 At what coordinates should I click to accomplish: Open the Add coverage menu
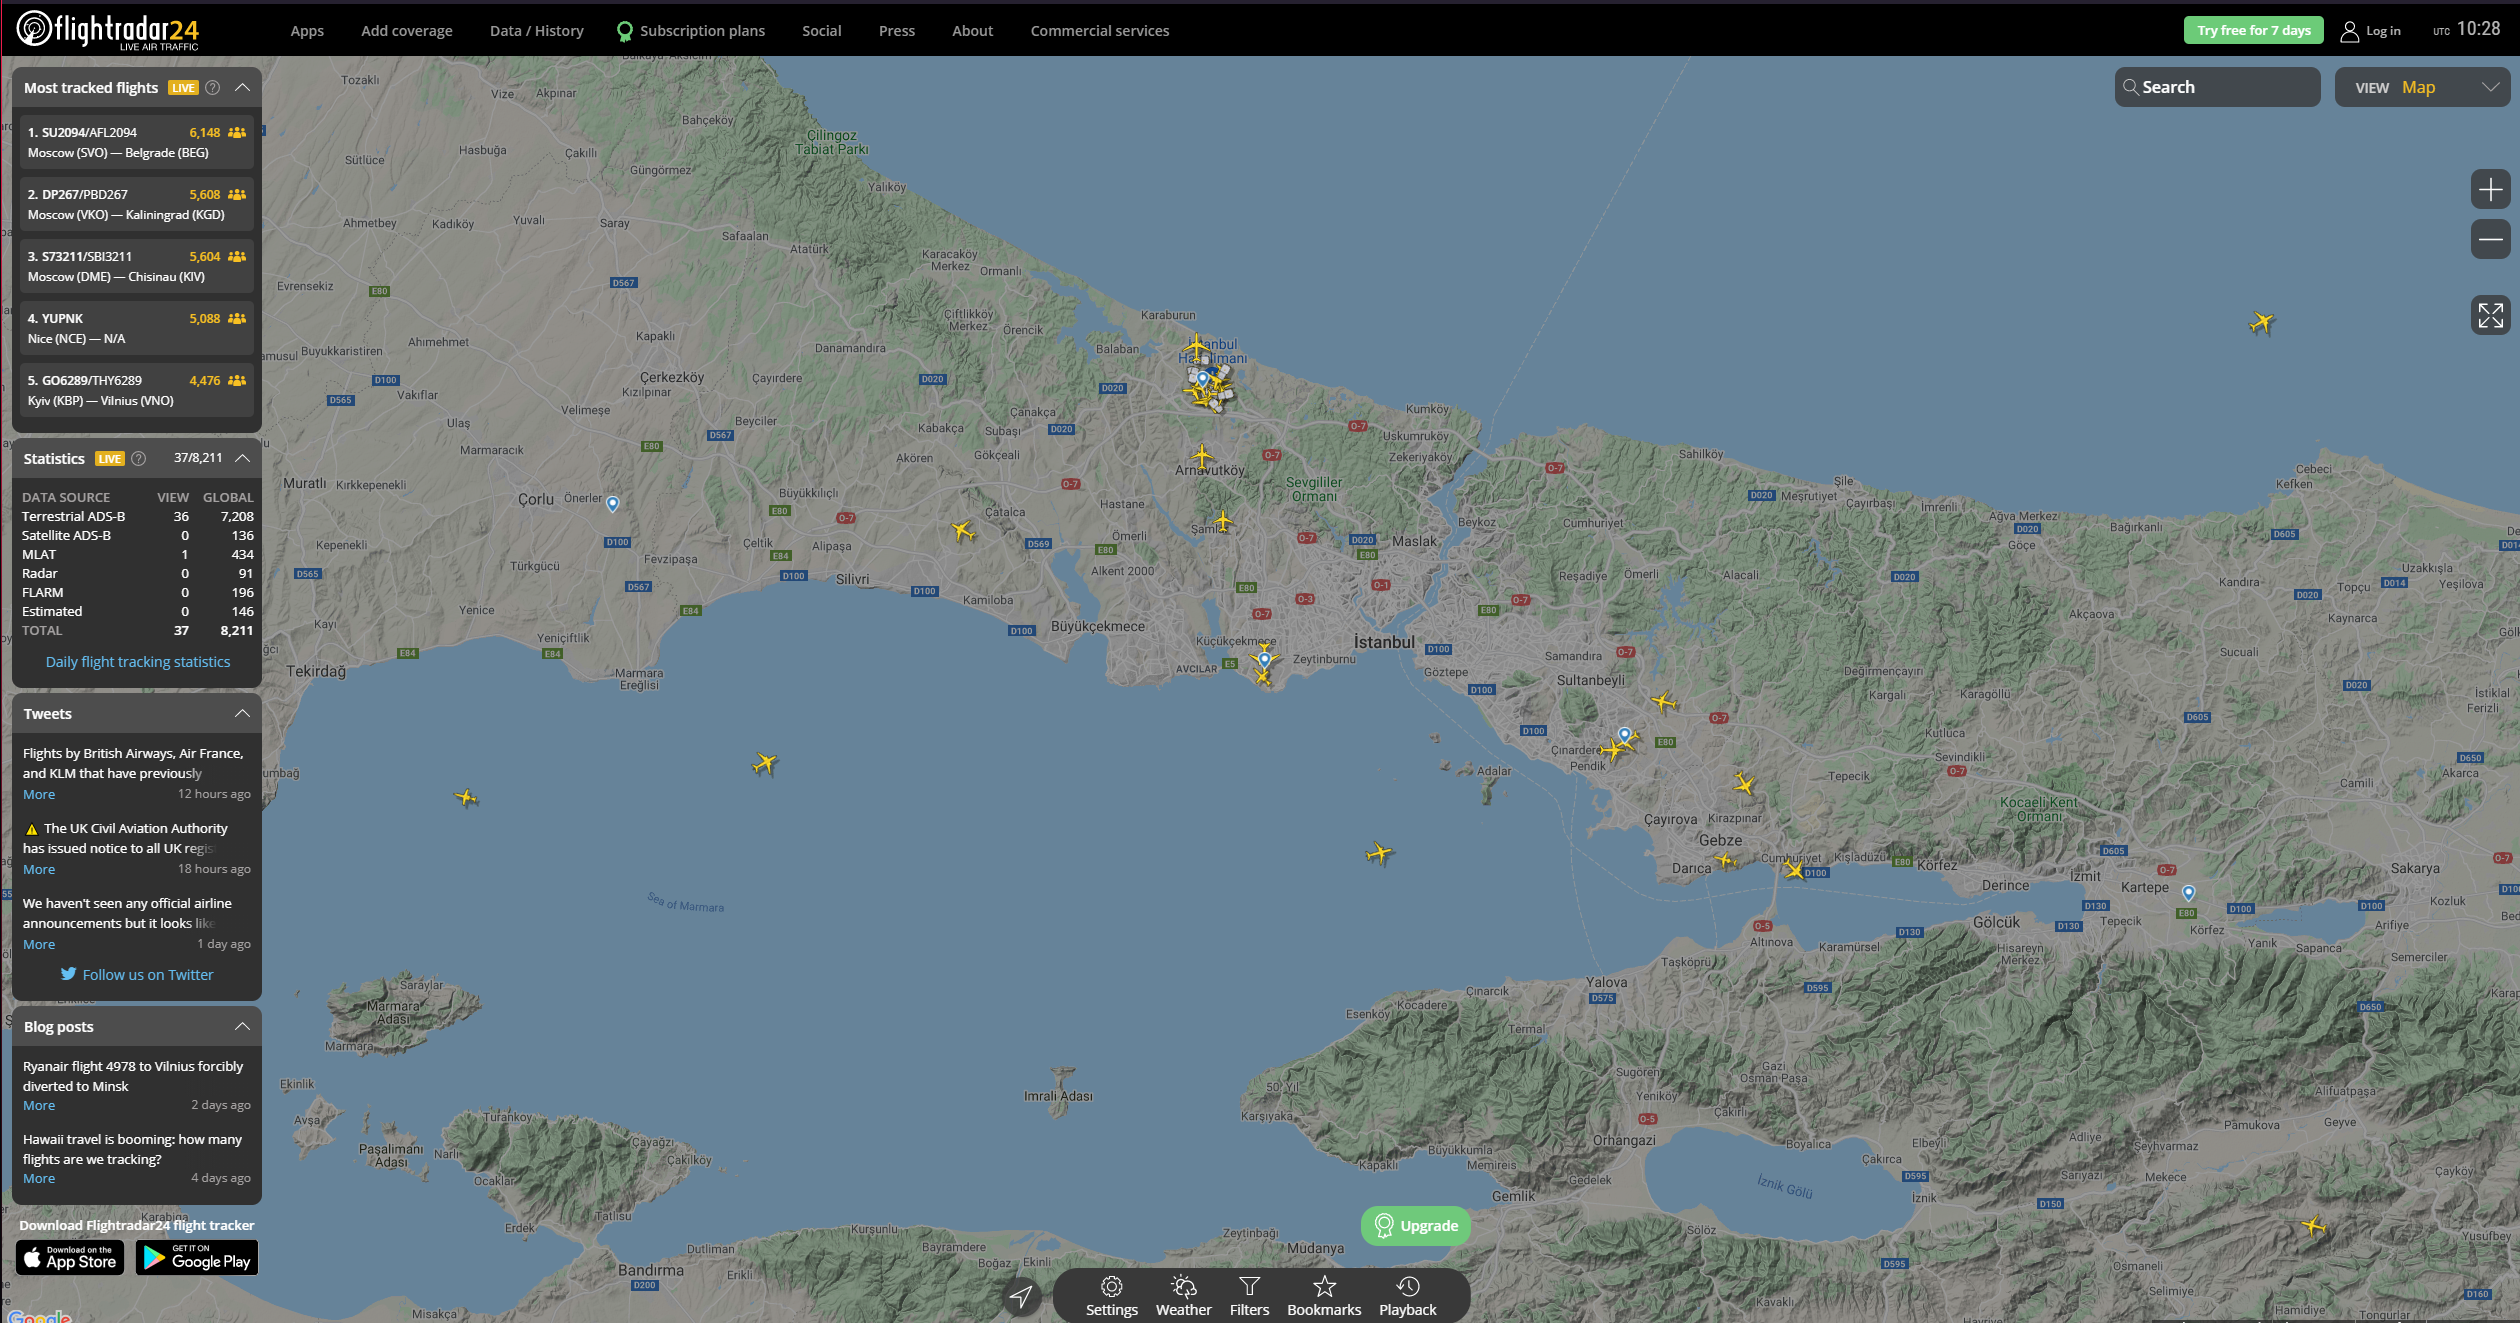coord(406,31)
